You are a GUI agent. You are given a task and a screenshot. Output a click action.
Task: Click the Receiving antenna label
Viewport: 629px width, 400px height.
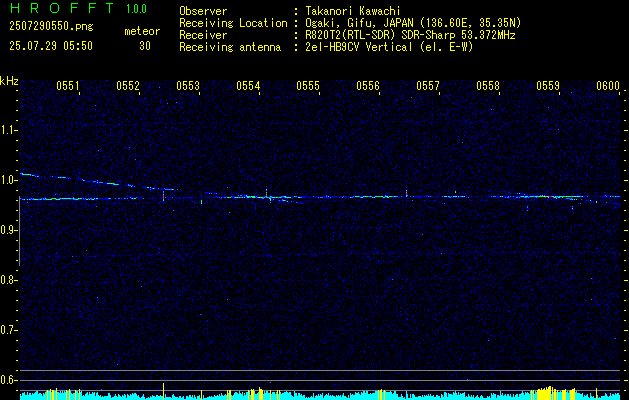(x=230, y=47)
